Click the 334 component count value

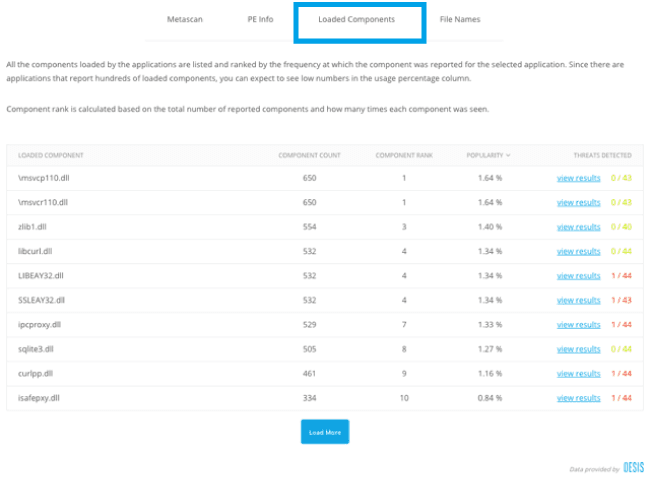tap(309, 398)
